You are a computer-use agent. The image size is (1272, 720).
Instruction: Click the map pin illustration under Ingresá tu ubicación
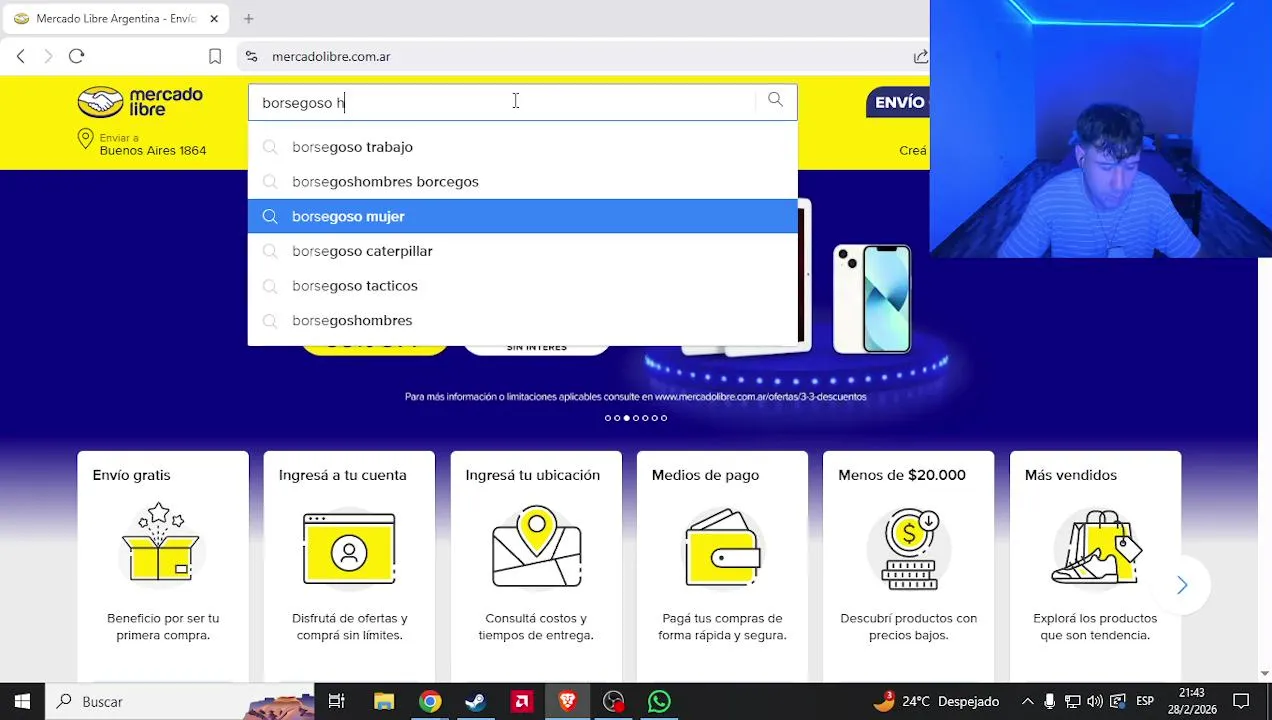coord(536,546)
